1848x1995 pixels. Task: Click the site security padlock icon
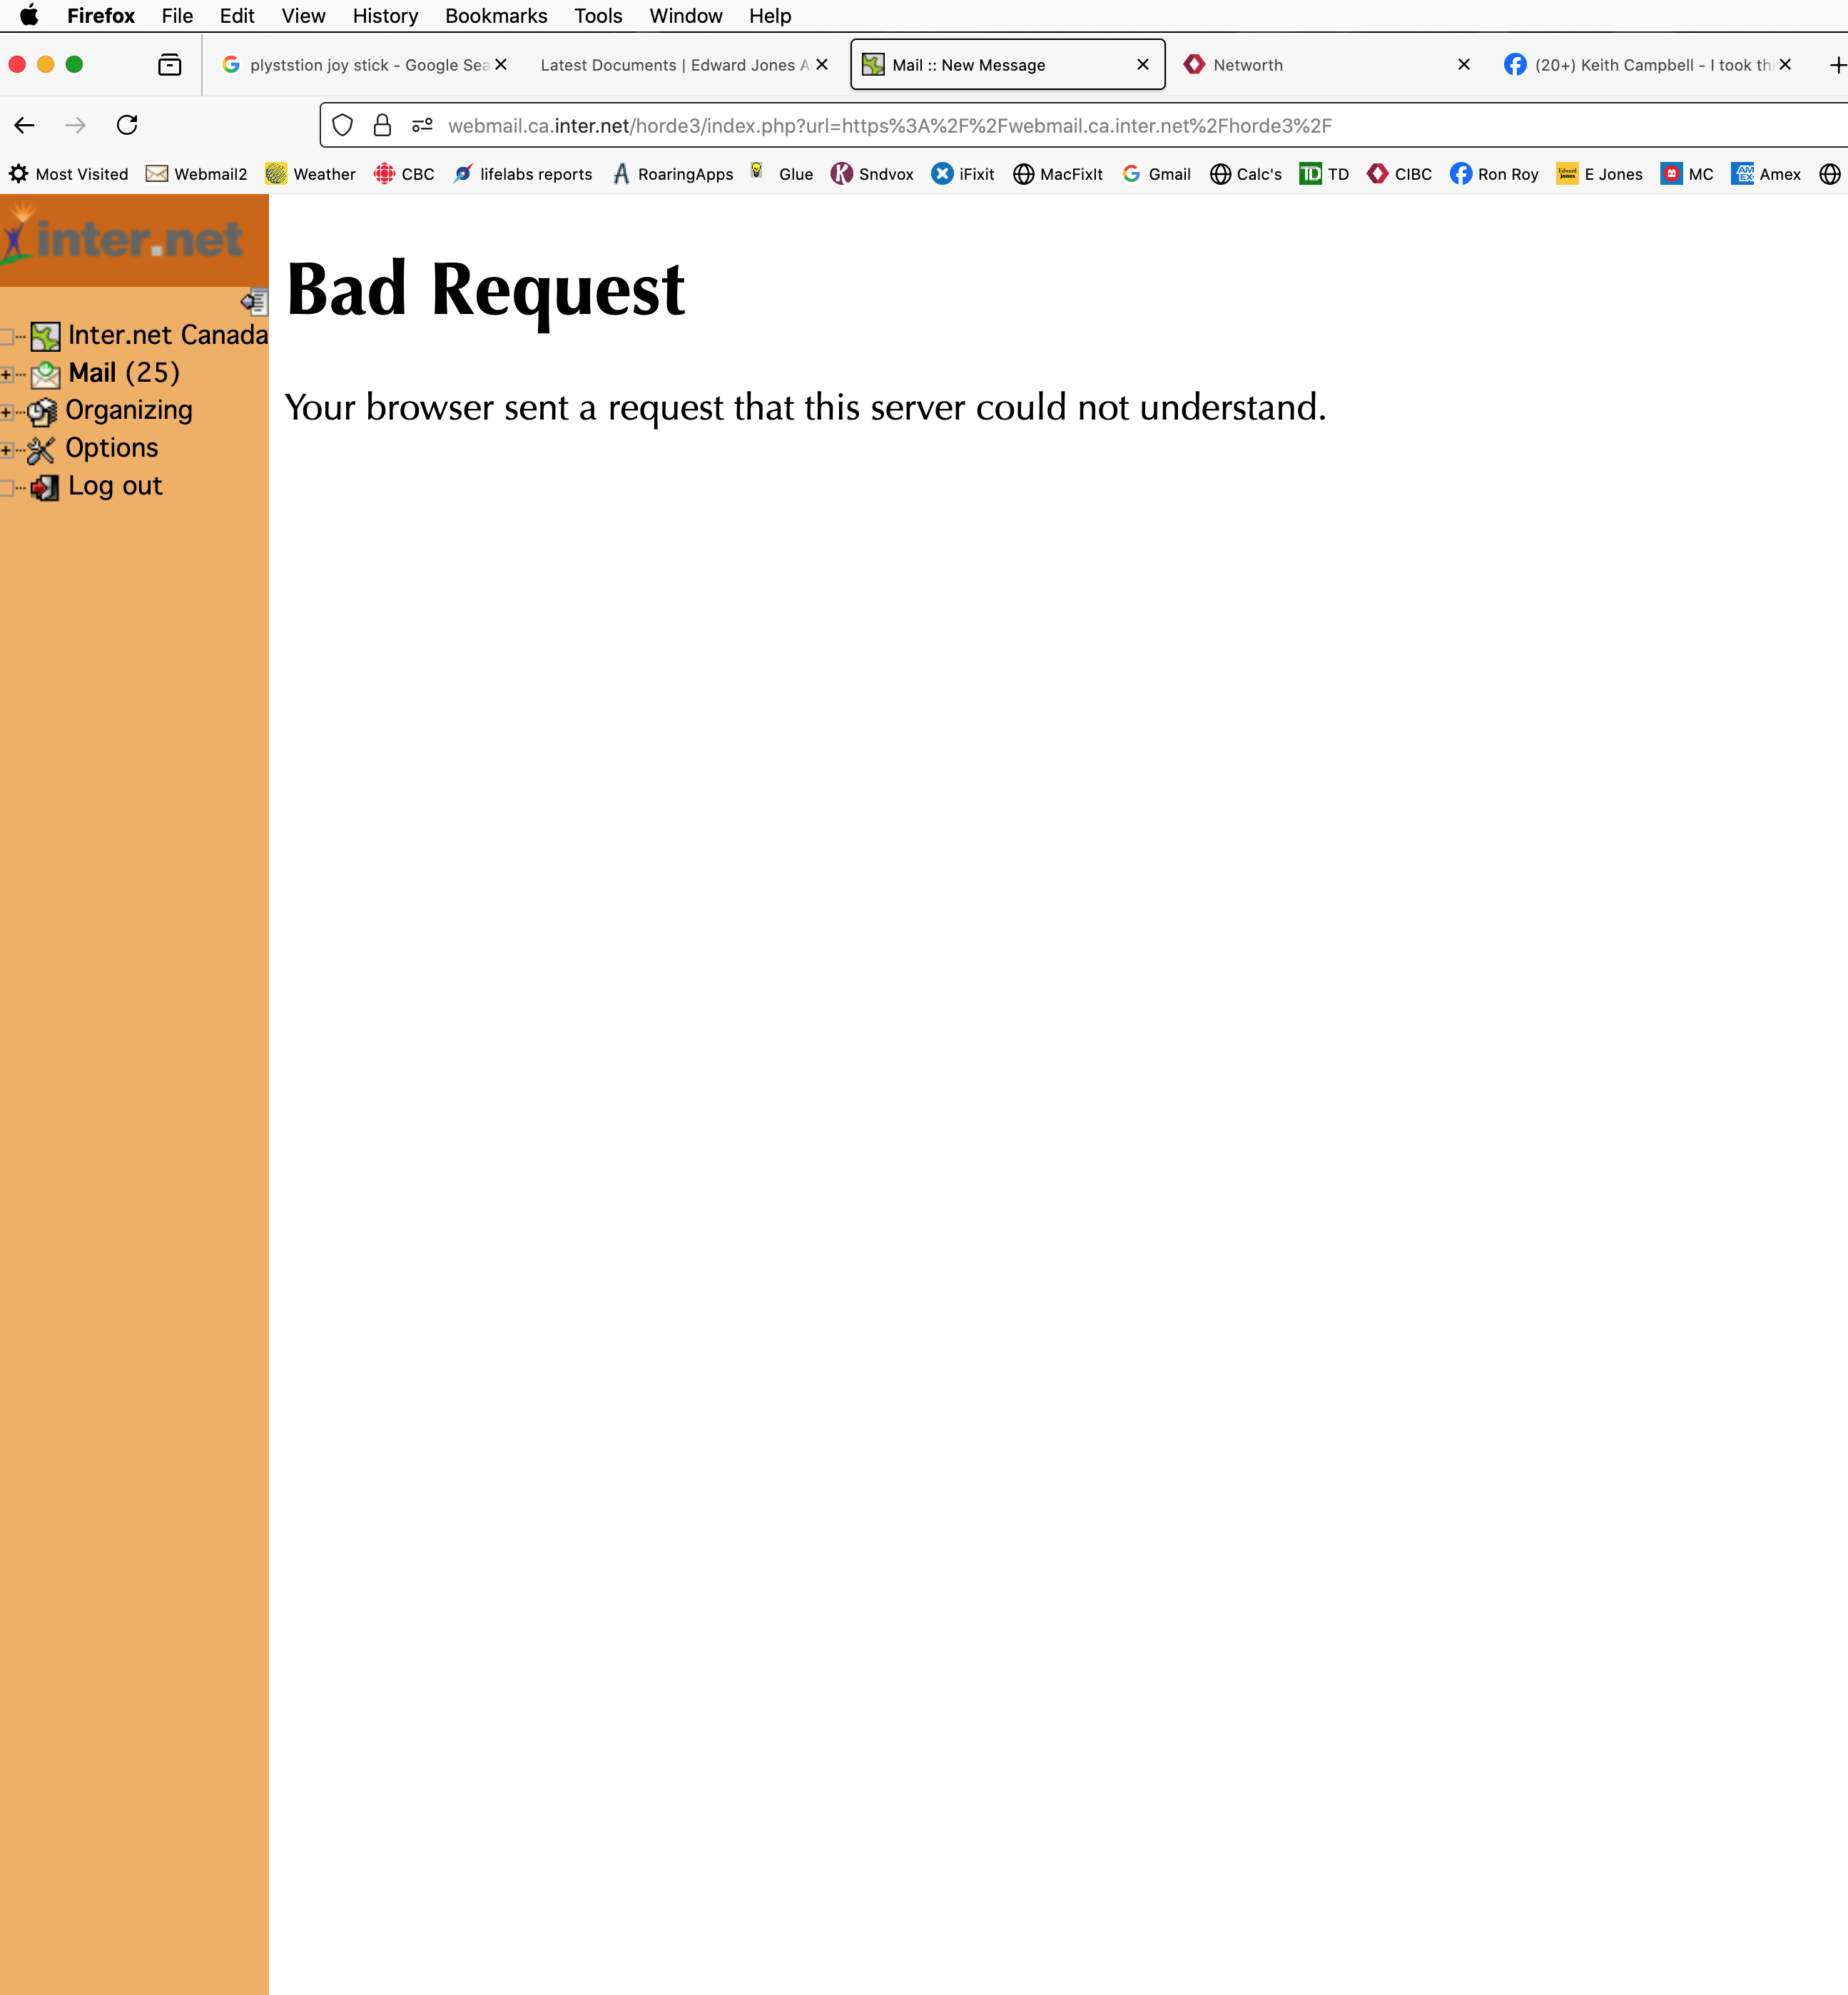382,125
